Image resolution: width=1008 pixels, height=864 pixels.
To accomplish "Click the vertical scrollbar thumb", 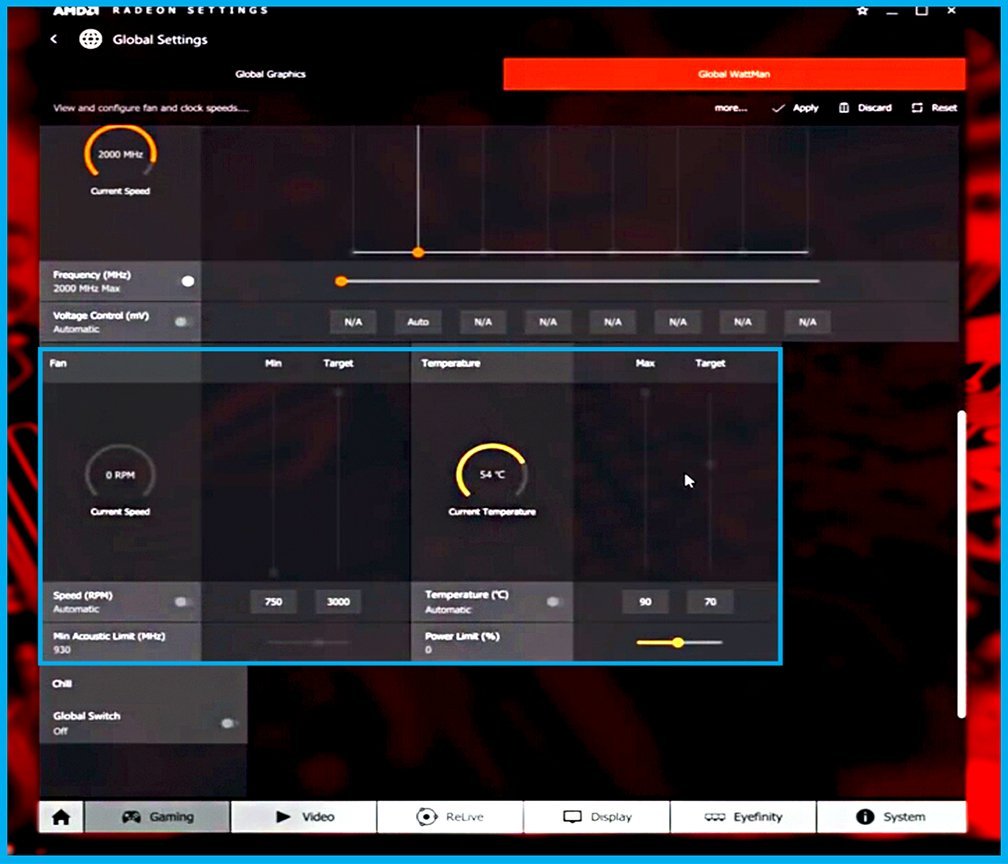I will tap(961, 564).
